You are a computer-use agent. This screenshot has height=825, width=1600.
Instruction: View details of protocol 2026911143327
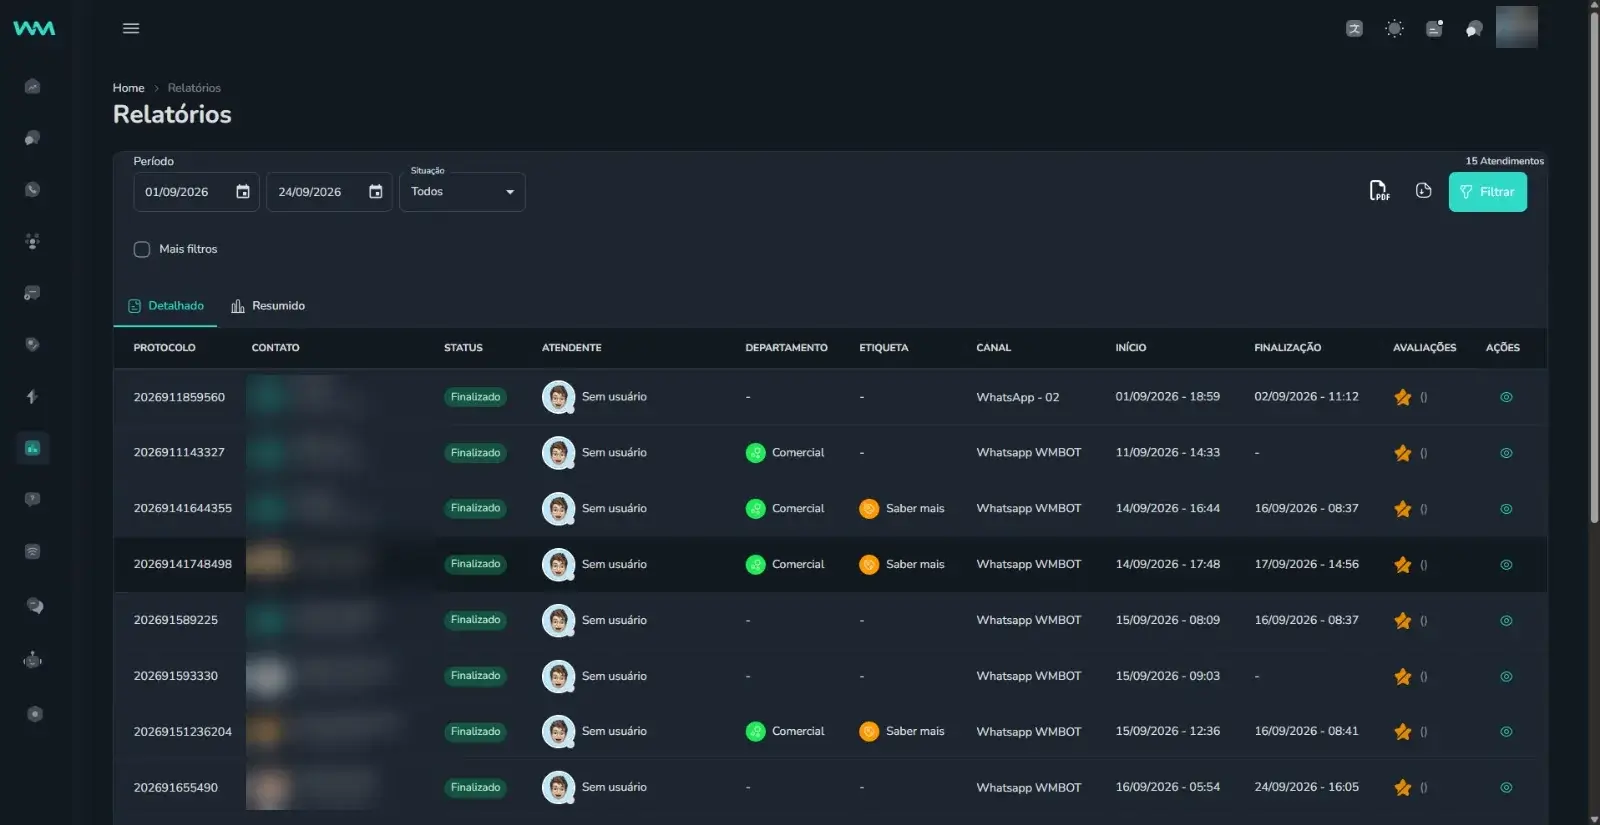pyautogui.click(x=1506, y=453)
